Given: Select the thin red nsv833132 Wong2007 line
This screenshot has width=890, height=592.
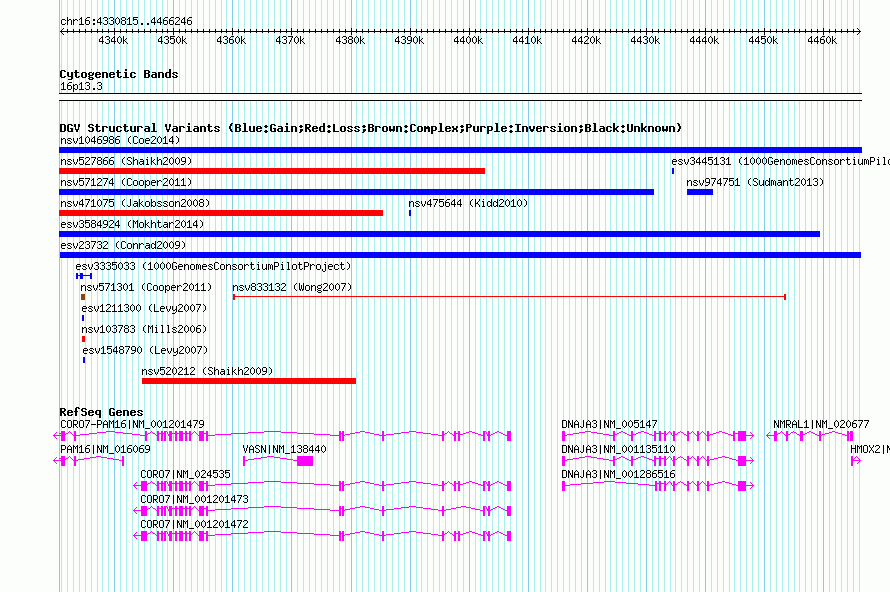Looking at the screenshot, I should (509, 297).
